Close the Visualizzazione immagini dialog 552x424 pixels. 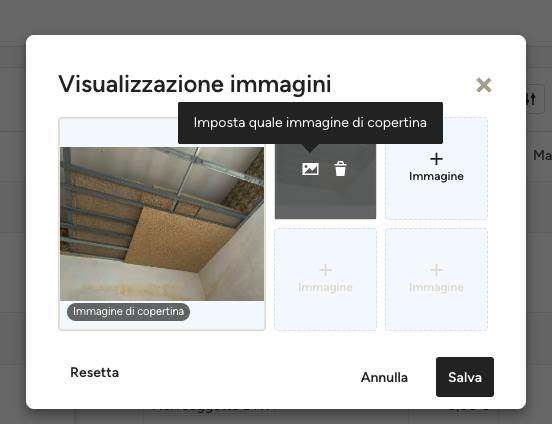484,85
